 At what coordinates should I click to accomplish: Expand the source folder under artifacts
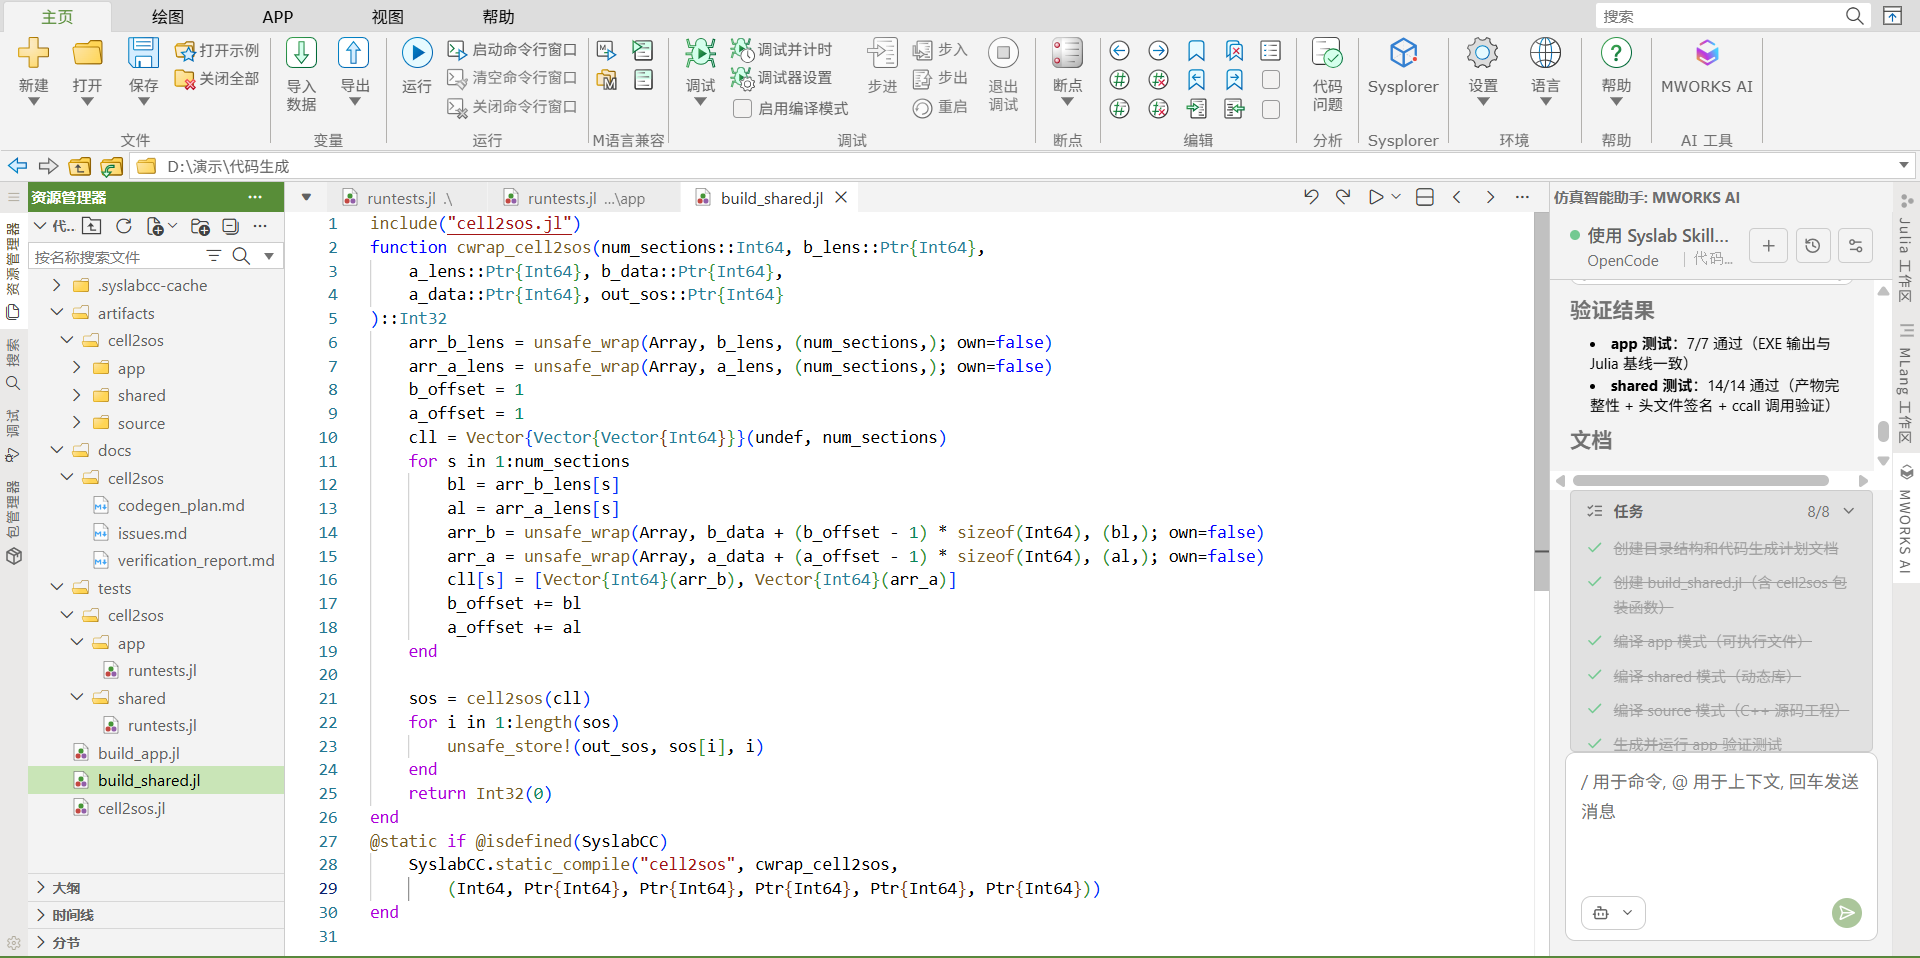pyautogui.click(x=77, y=423)
